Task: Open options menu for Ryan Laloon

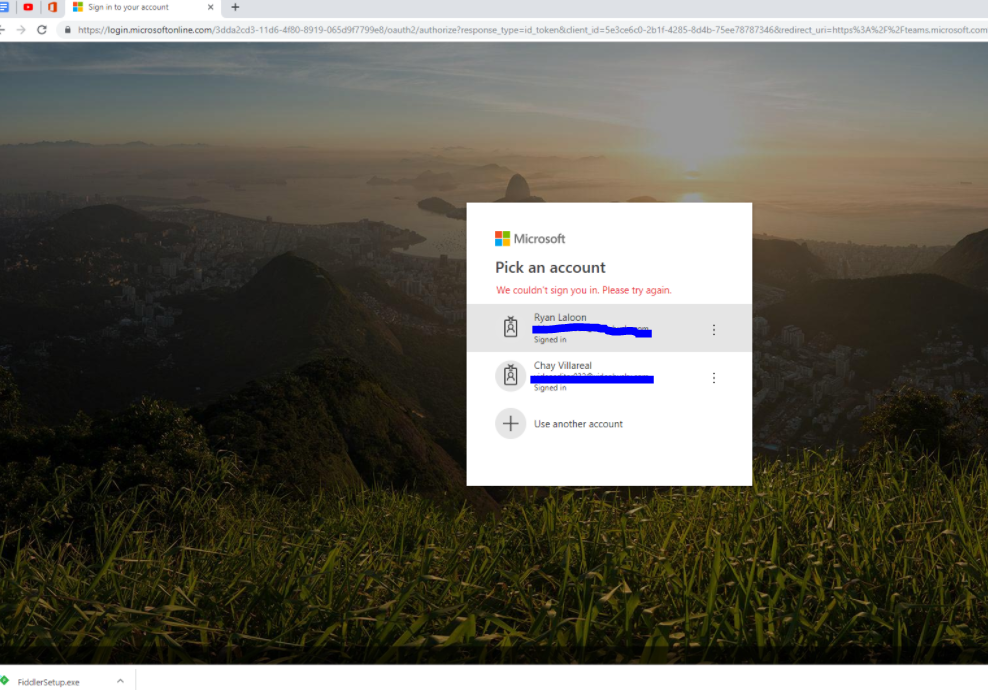Action: click(713, 330)
